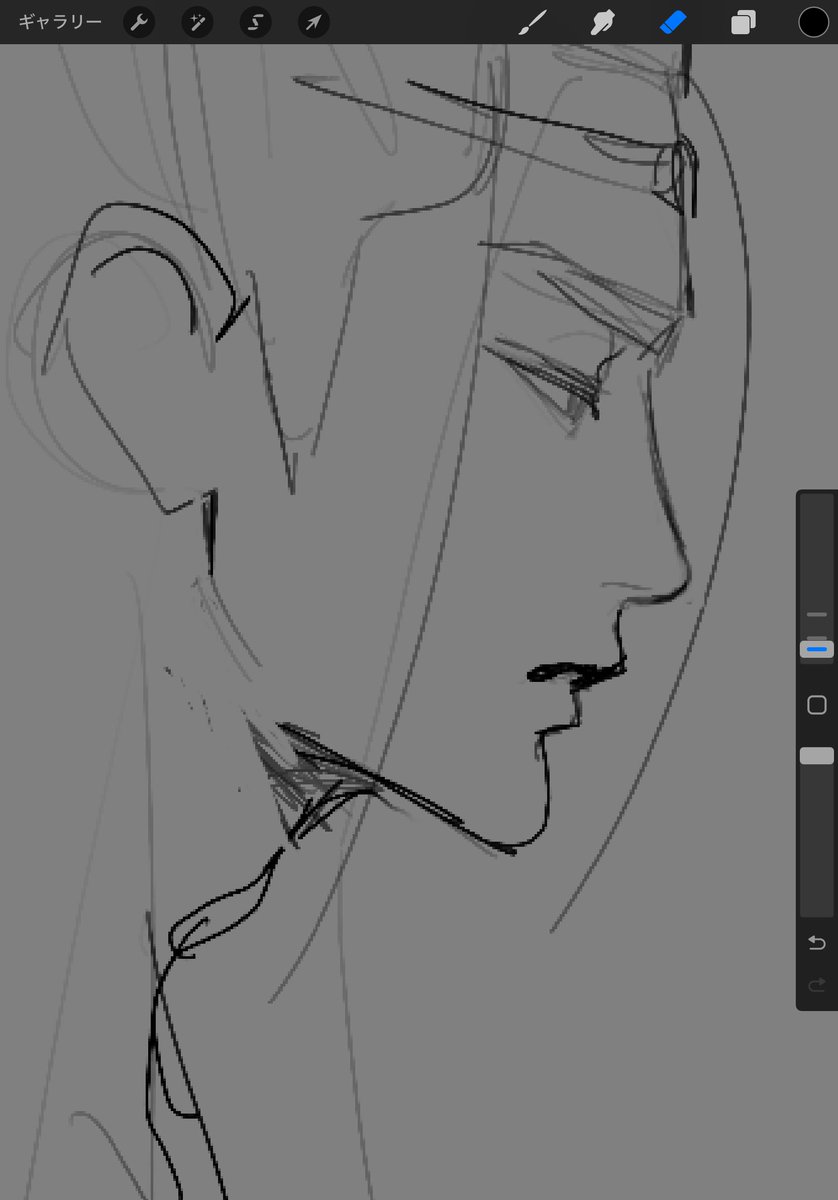The height and width of the screenshot is (1200, 838).
Task: Select the Smudge finger tool
Action: tap(603, 22)
